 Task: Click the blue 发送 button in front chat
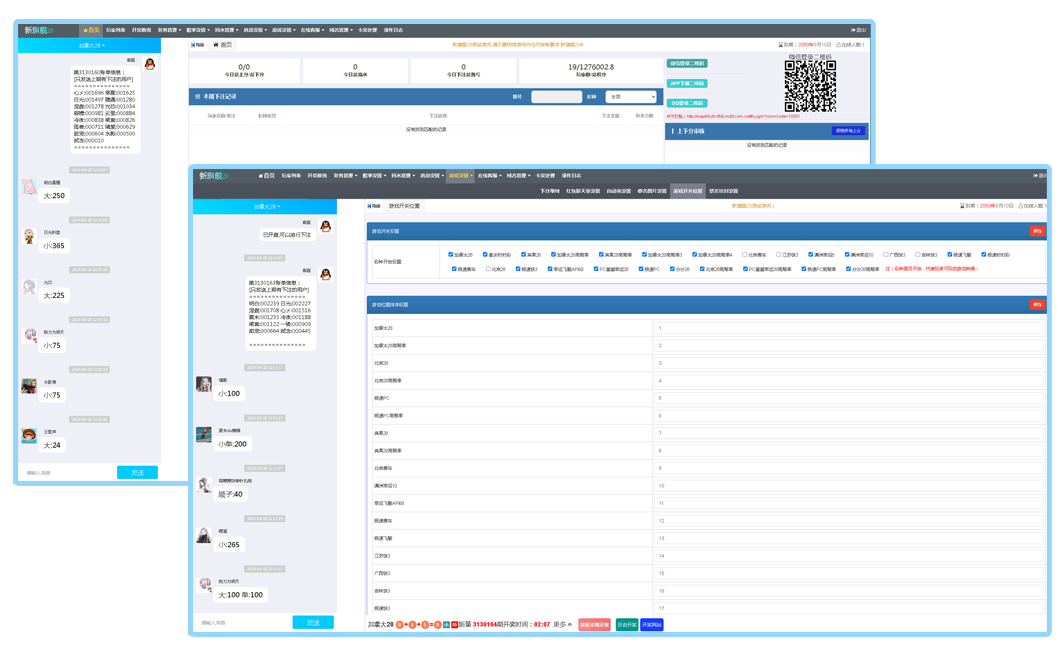[313, 622]
